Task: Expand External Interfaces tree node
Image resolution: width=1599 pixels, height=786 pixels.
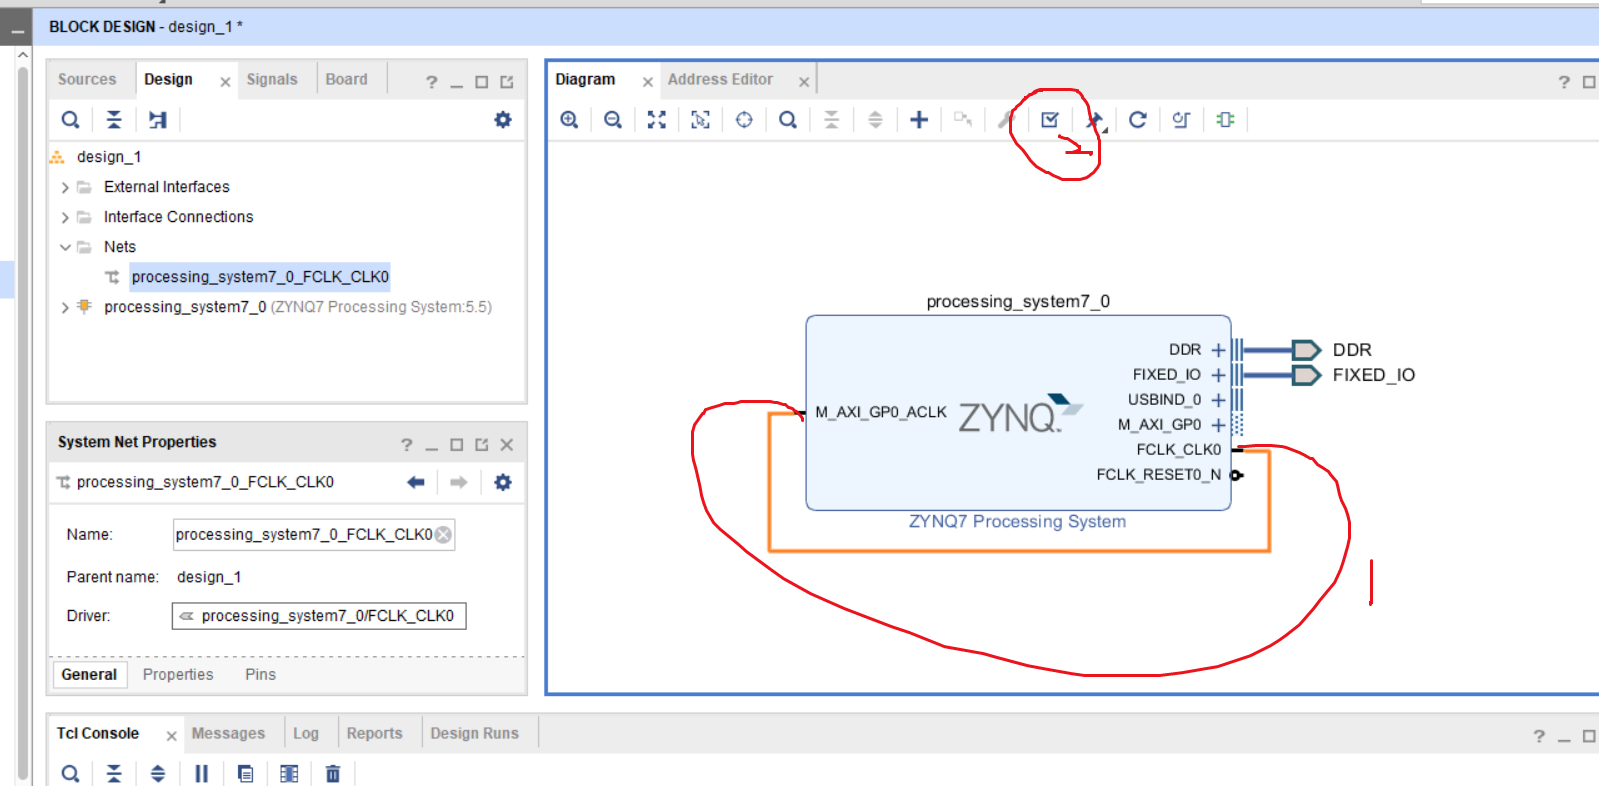Action: [x=65, y=188]
